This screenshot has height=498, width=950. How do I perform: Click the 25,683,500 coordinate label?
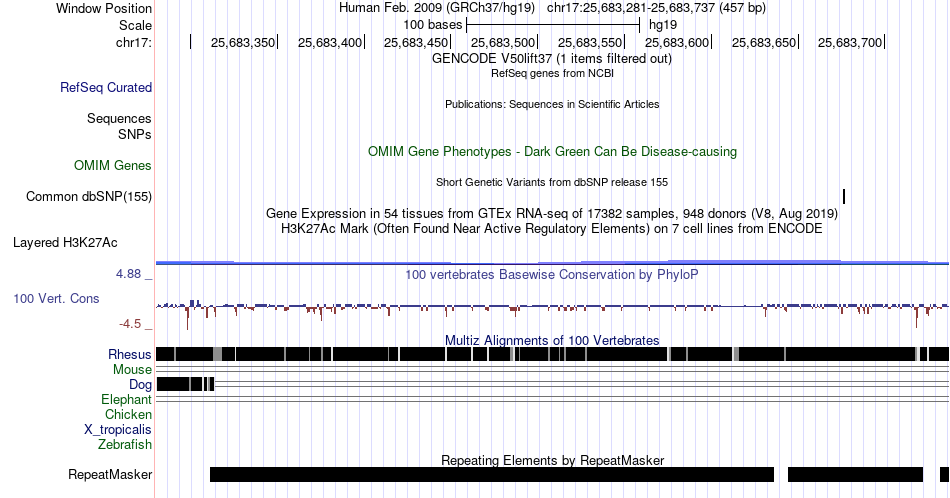point(503,42)
